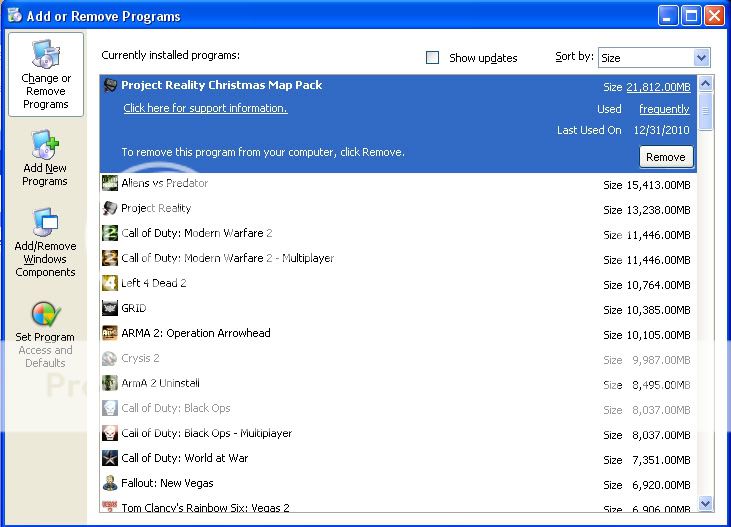The image size is (731, 527).
Task: Enable the Show updates checkbox
Action: point(433,58)
